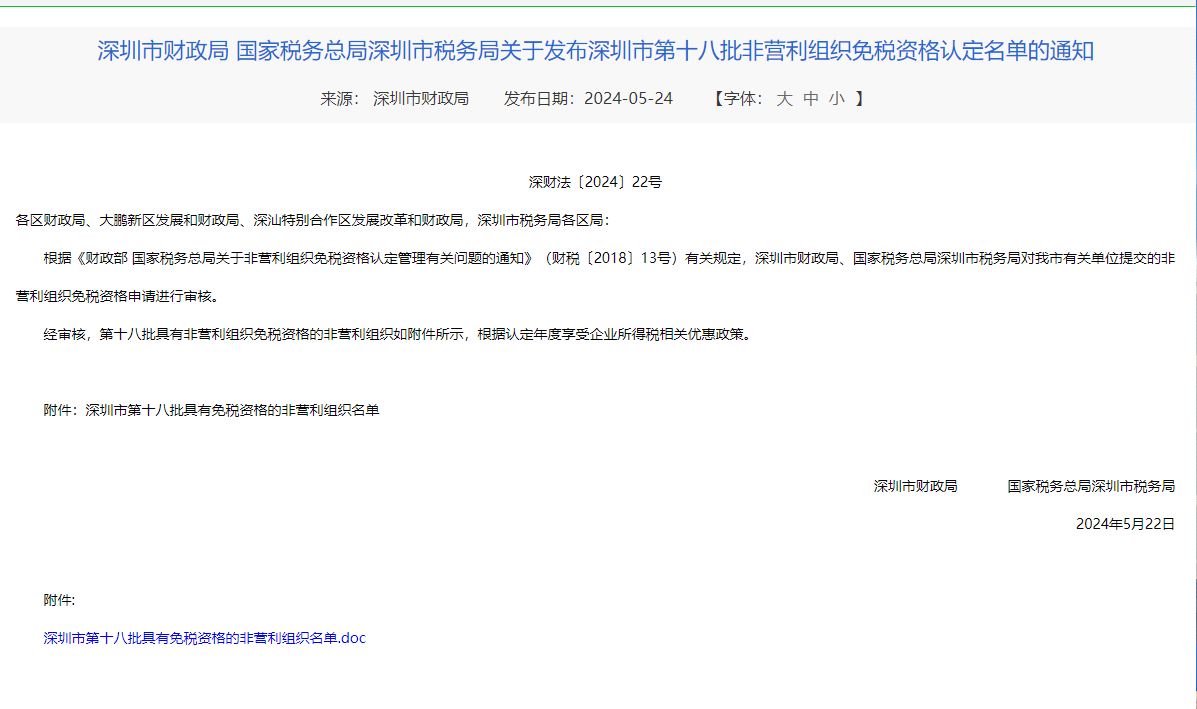Click the paragraph beginning 经审核，第十八批
This screenshot has height=709, width=1197.
pos(400,334)
